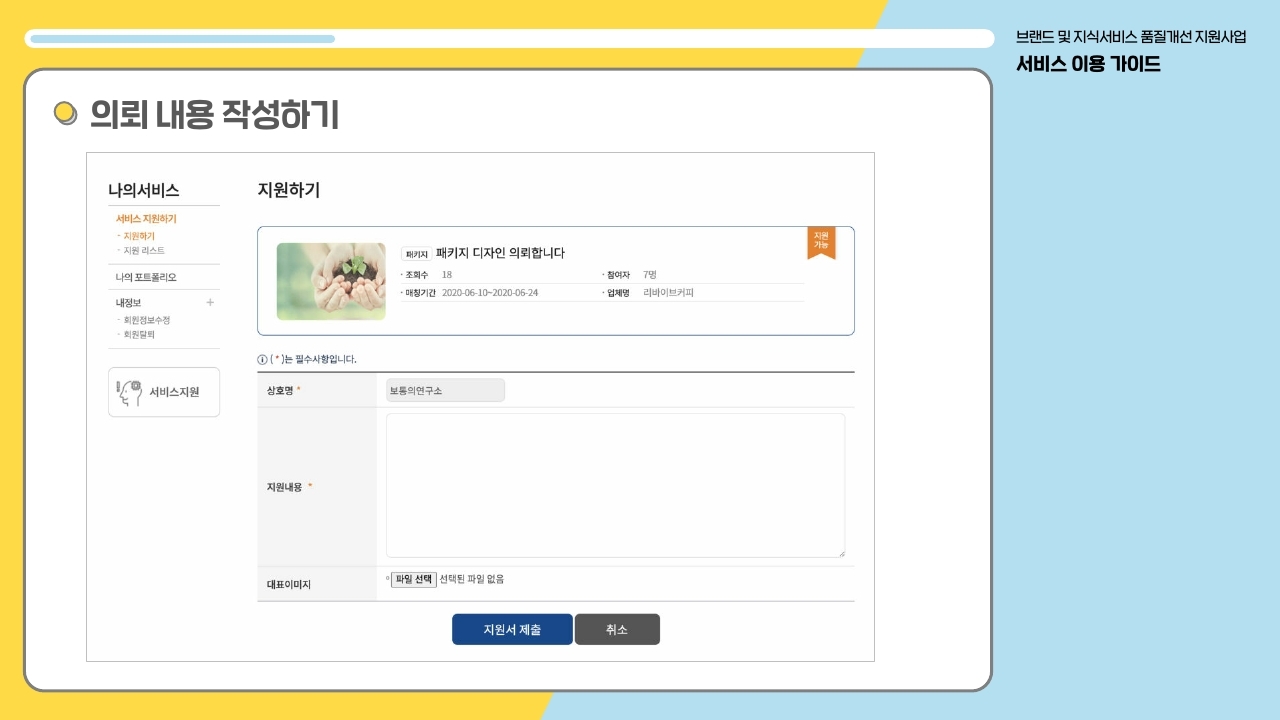Screen dimensions: 1280x720
Task: Click the 패키지 category tag
Action: (416, 254)
